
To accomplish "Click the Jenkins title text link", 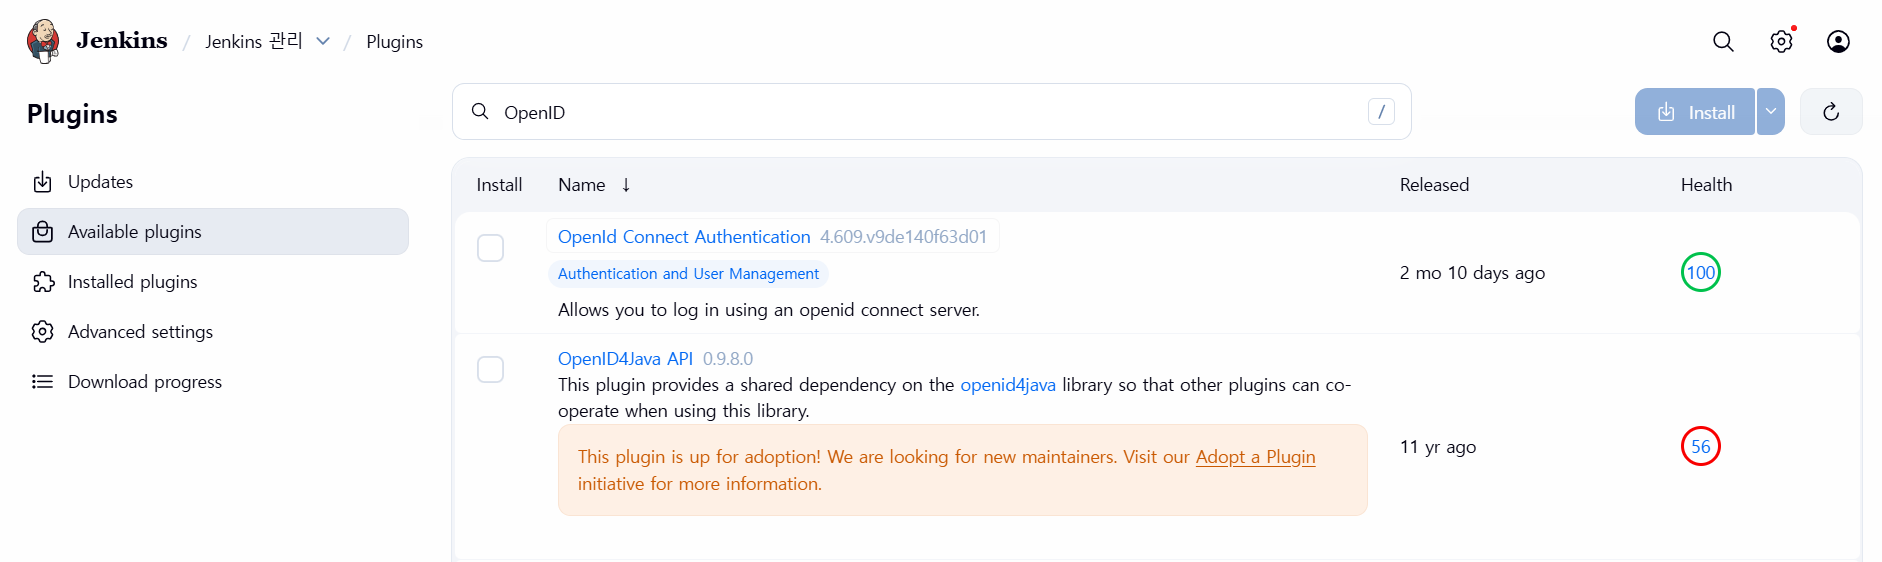I will [122, 41].
